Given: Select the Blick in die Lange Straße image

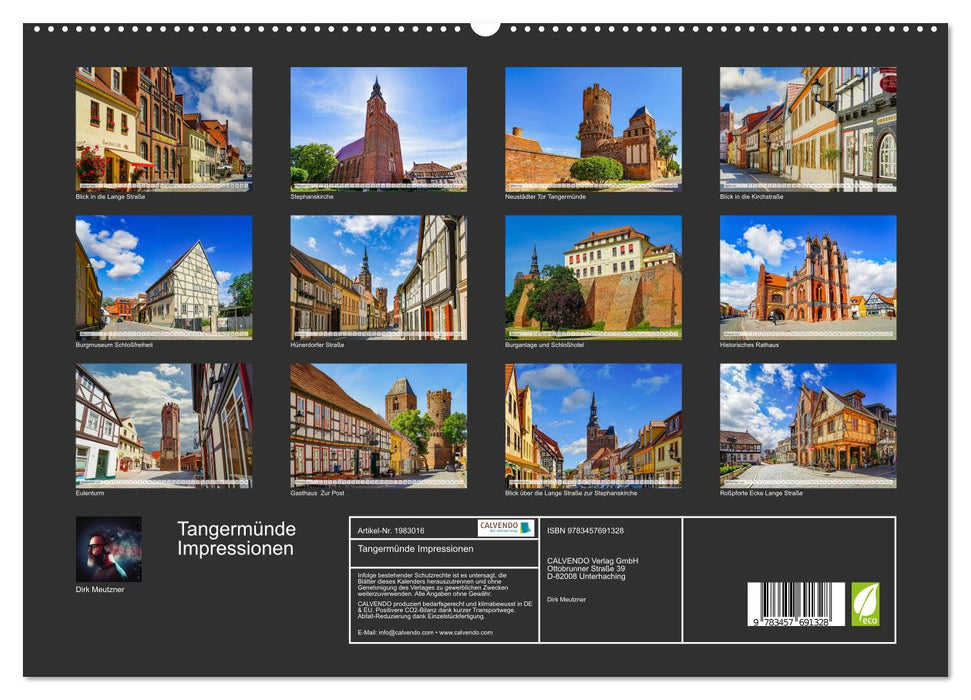Looking at the screenshot, I should point(162,125).
